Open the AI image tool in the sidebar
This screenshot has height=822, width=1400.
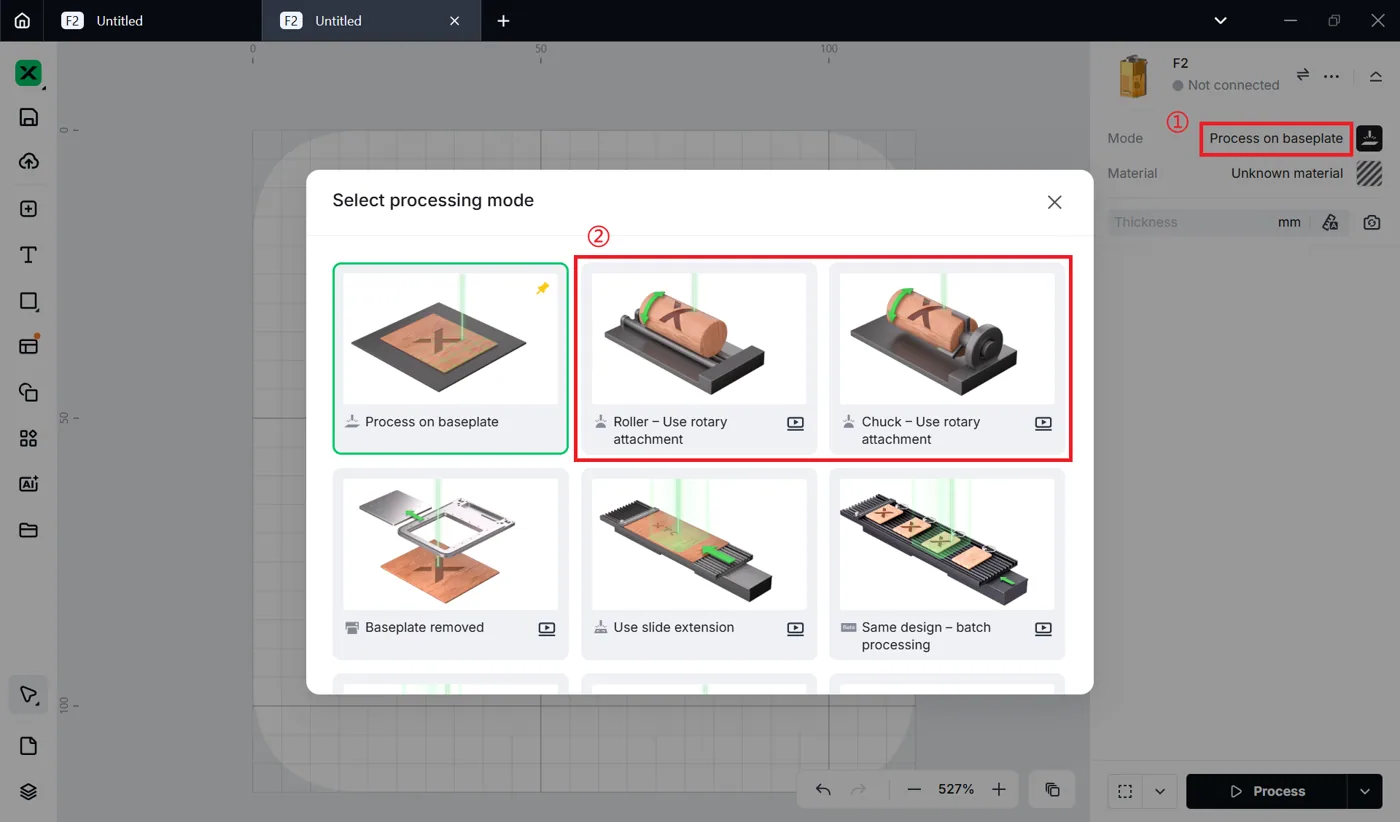pos(28,484)
